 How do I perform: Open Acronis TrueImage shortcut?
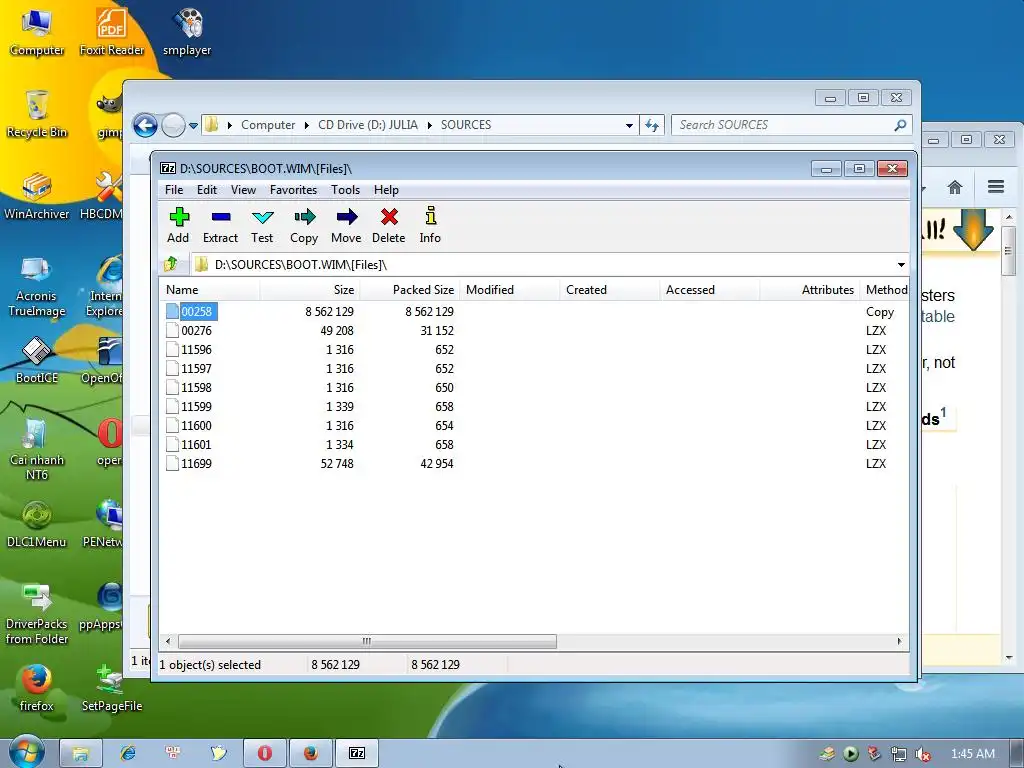[37, 286]
